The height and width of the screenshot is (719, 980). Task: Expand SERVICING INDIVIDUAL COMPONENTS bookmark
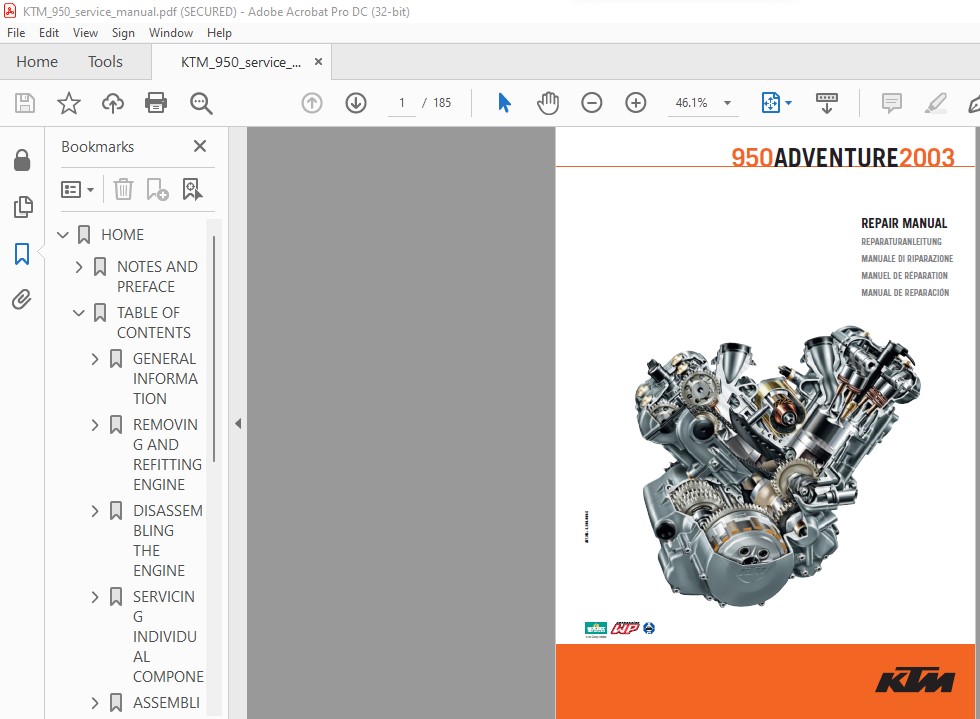94,597
